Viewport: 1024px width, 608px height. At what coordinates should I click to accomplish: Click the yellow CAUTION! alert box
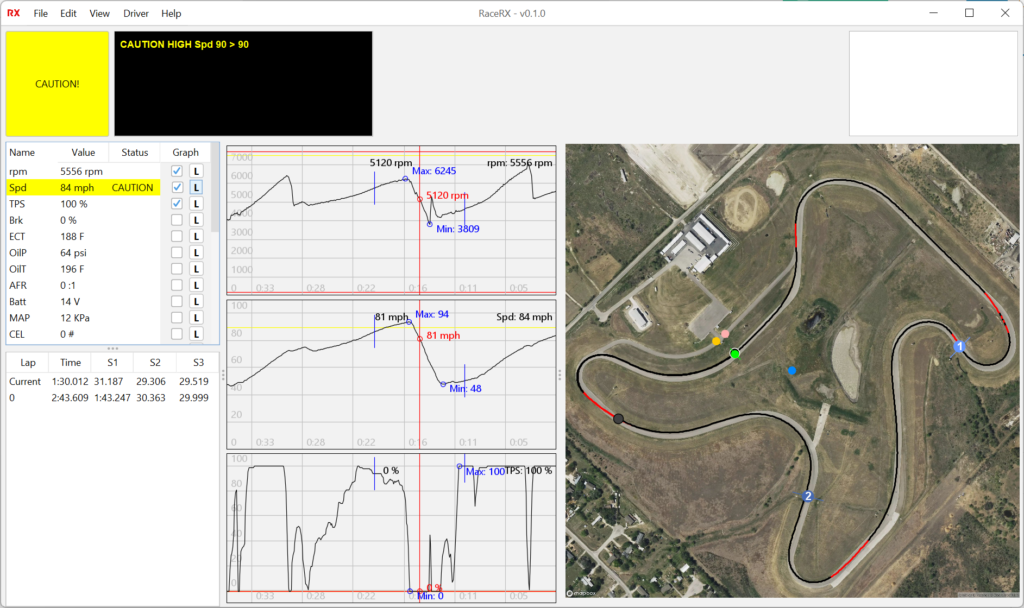coord(57,84)
